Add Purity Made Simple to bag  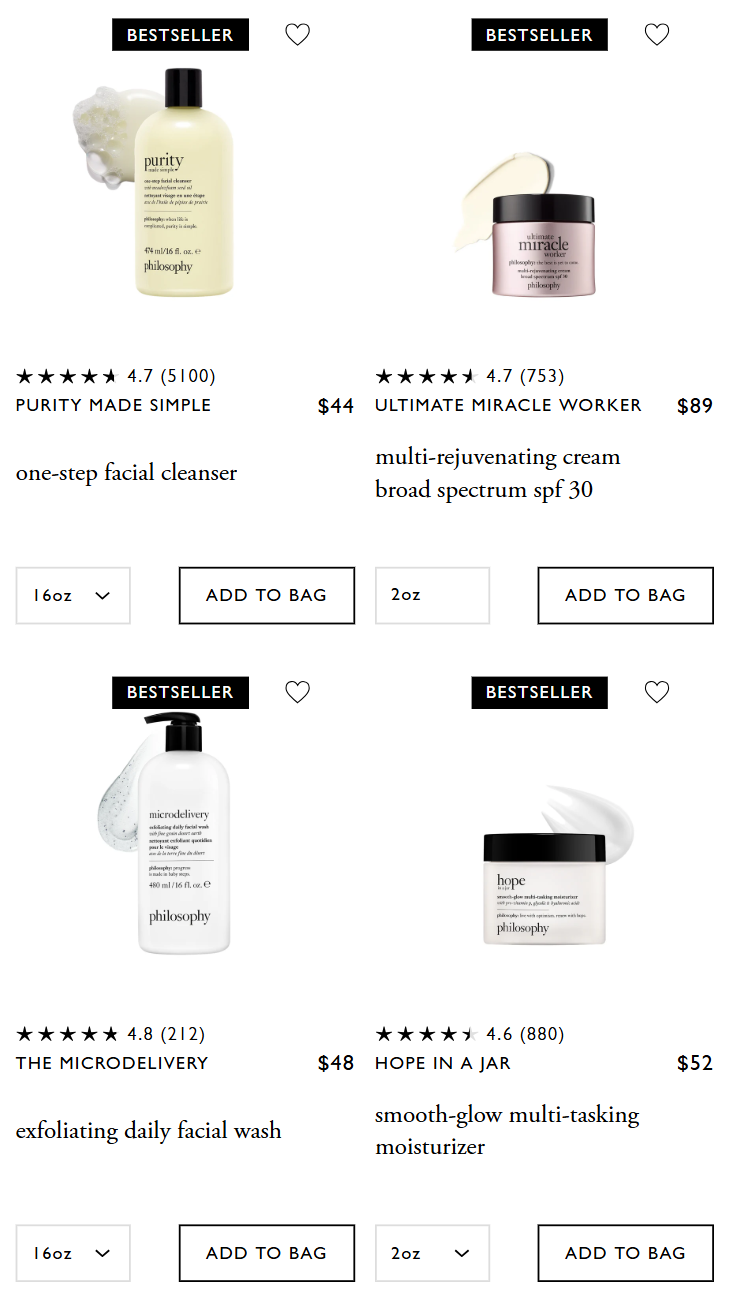click(x=266, y=595)
